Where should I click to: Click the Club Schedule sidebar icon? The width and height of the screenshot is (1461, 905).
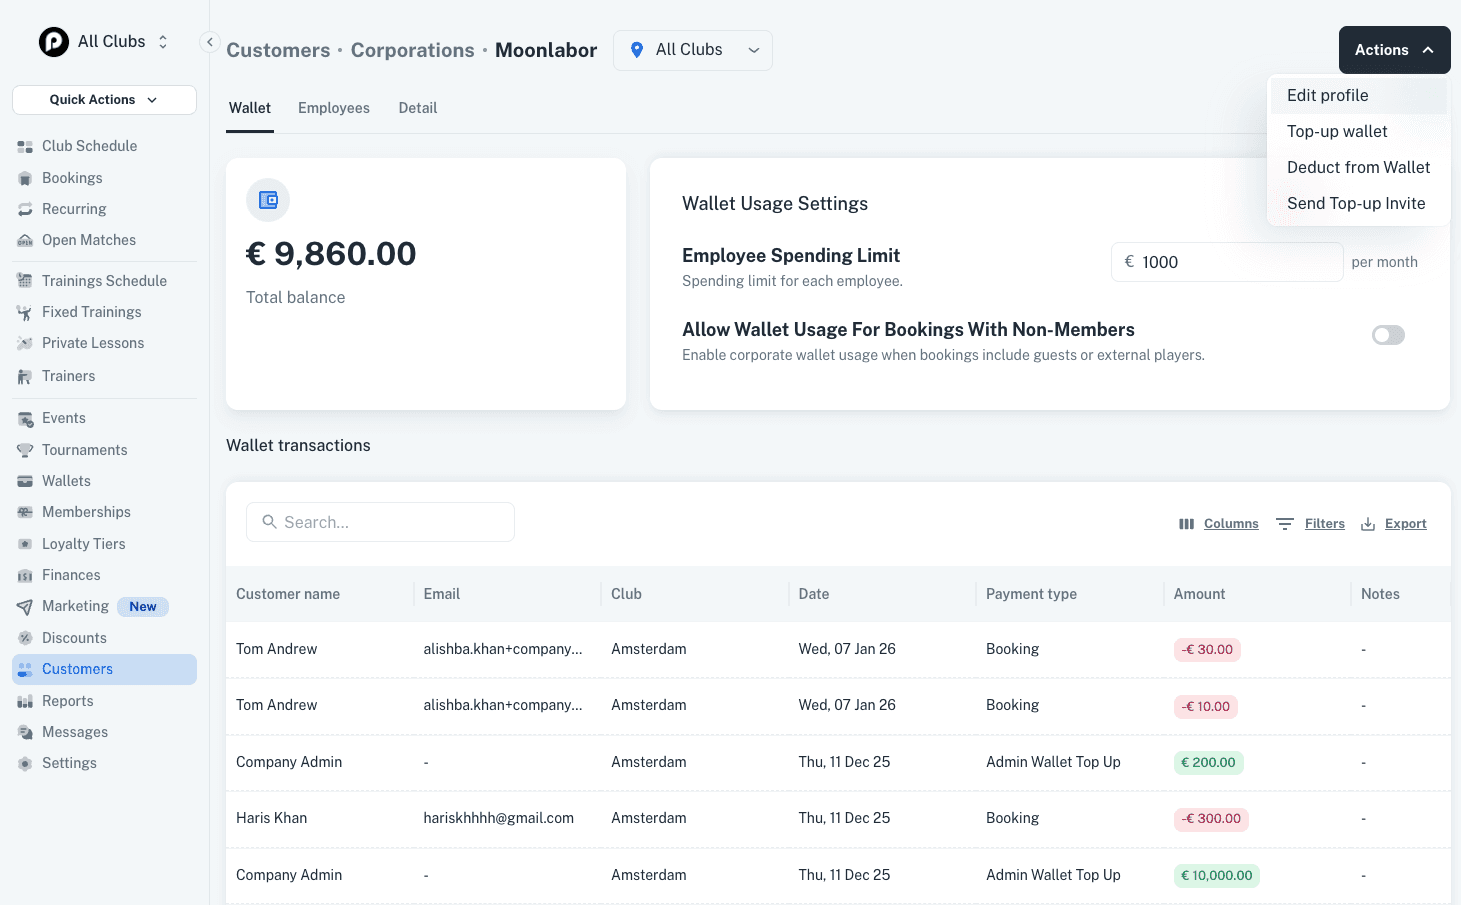point(25,146)
